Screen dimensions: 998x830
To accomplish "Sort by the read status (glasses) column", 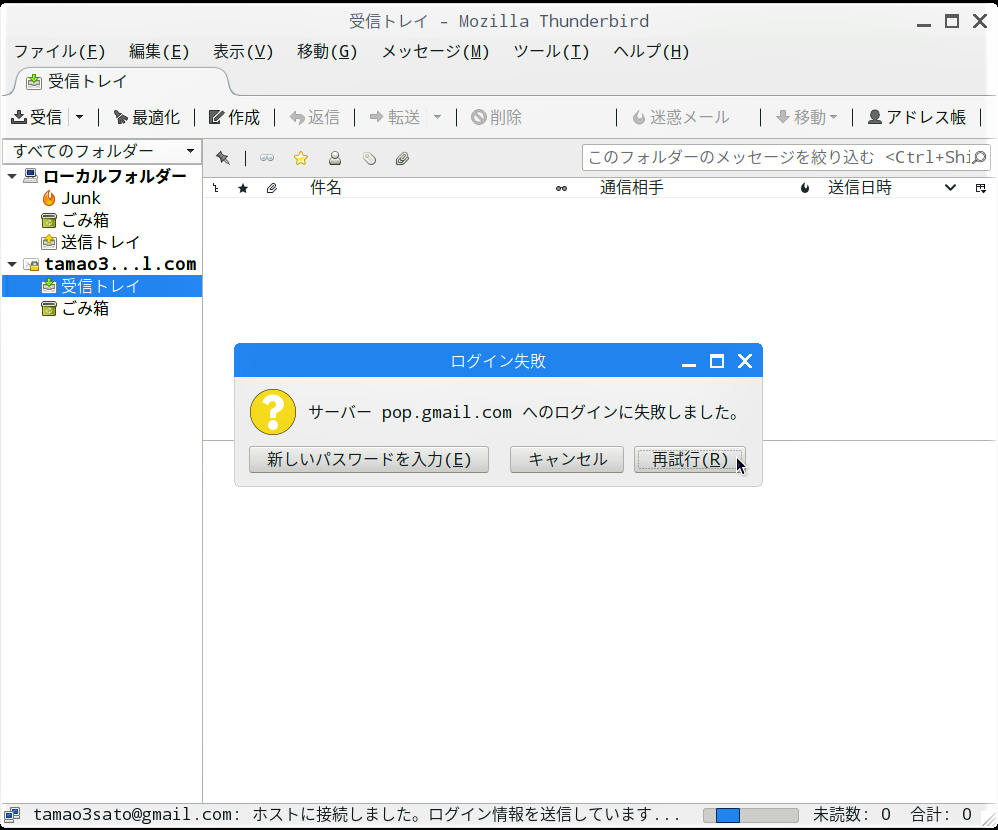I will (561, 188).
